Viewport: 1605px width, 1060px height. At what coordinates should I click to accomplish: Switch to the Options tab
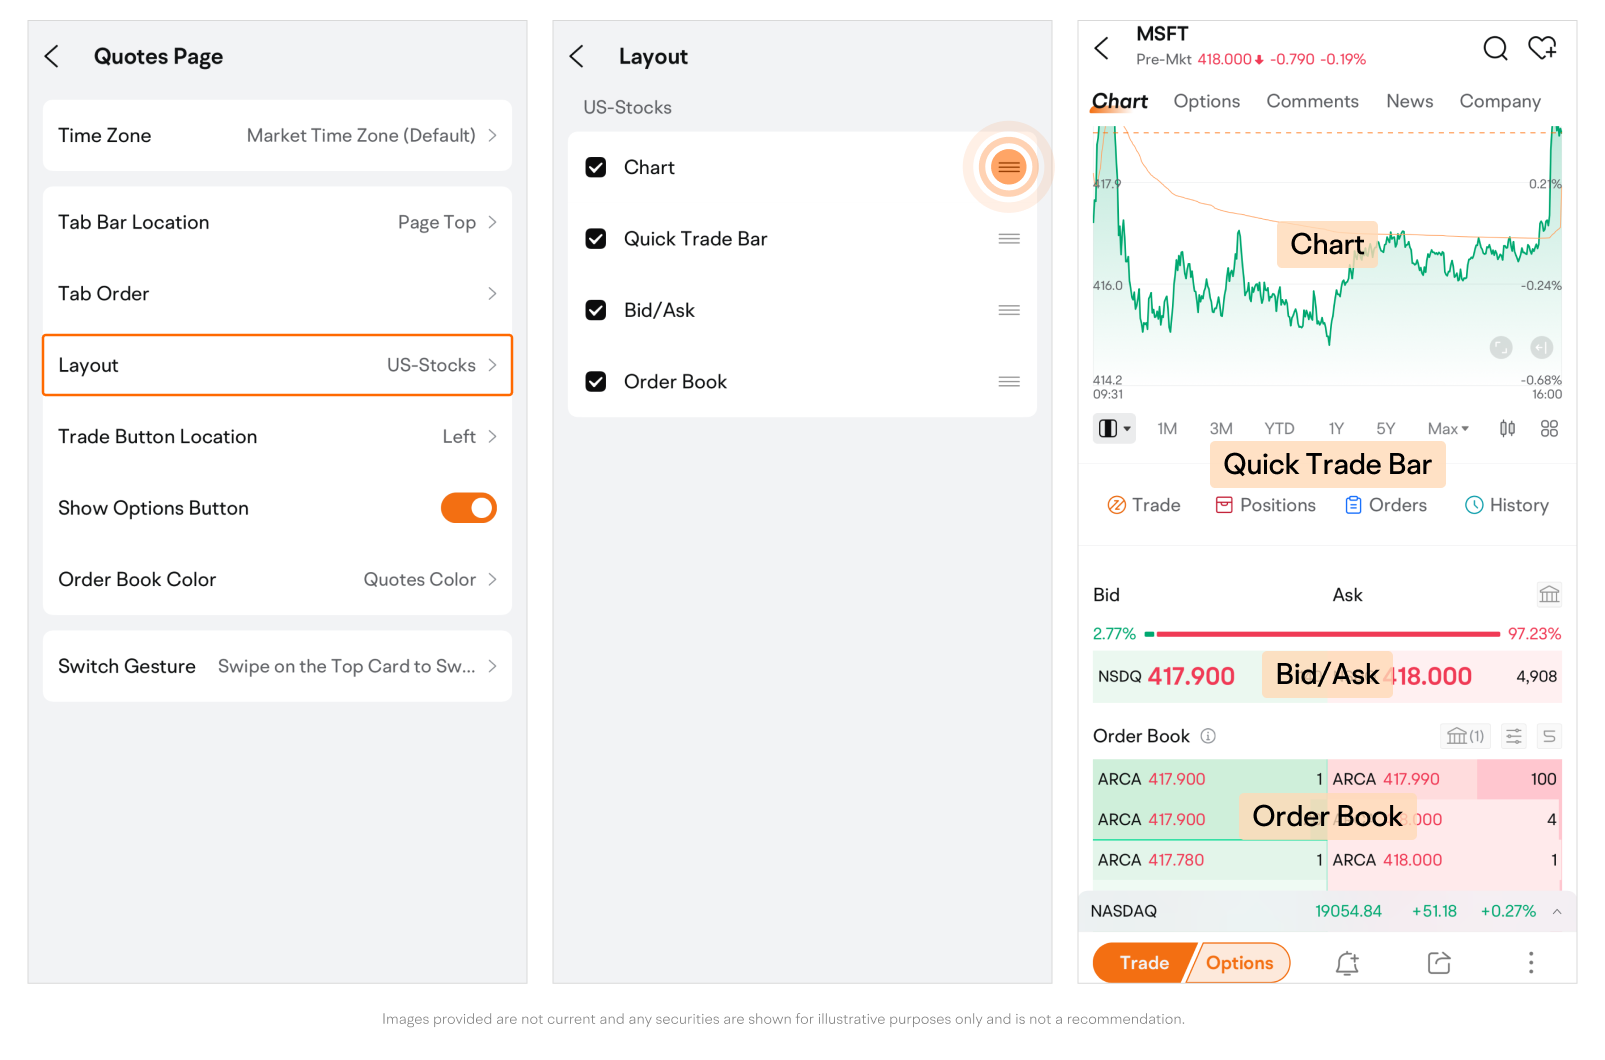pos(1206,101)
